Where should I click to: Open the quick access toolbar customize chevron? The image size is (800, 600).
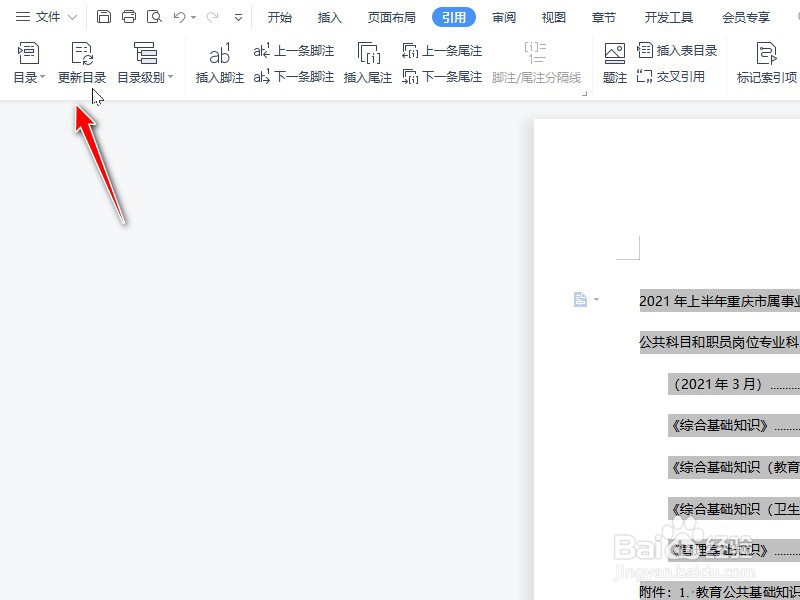[x=237, y=16]
